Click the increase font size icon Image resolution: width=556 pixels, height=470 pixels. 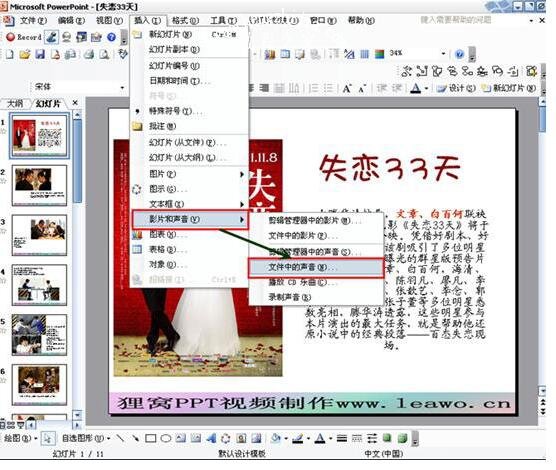347,88
